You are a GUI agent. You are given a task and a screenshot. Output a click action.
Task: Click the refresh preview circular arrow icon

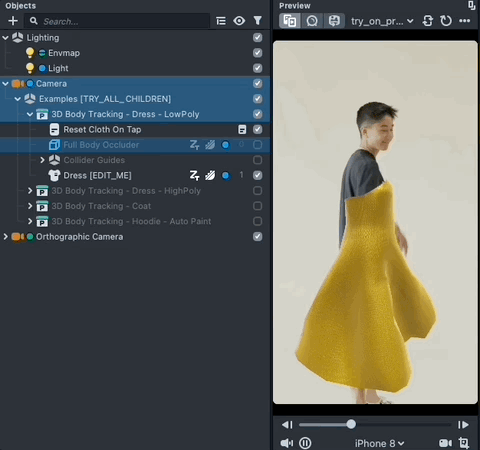(446, 21)
